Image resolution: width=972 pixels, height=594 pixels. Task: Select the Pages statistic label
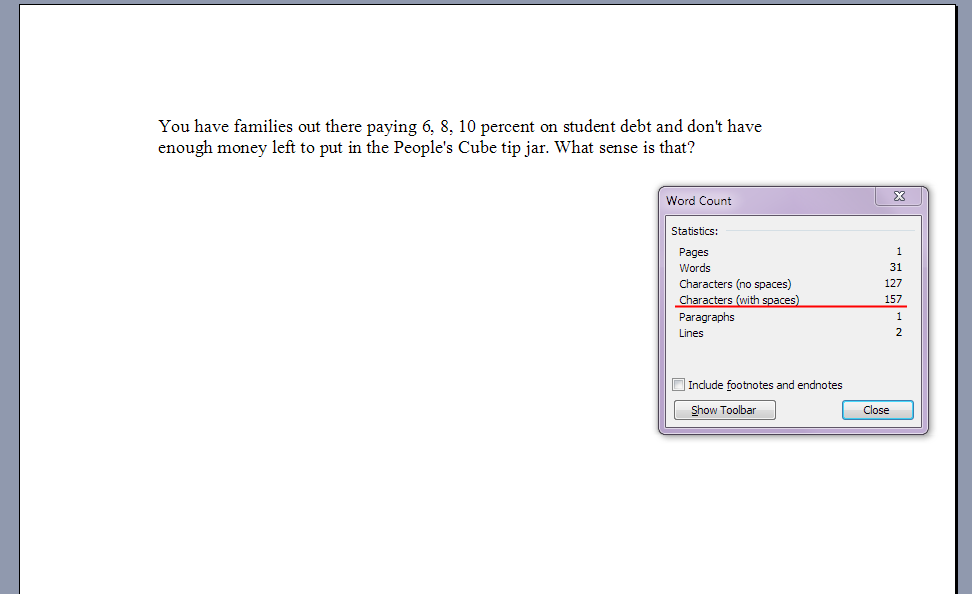(x=693, y=252)
